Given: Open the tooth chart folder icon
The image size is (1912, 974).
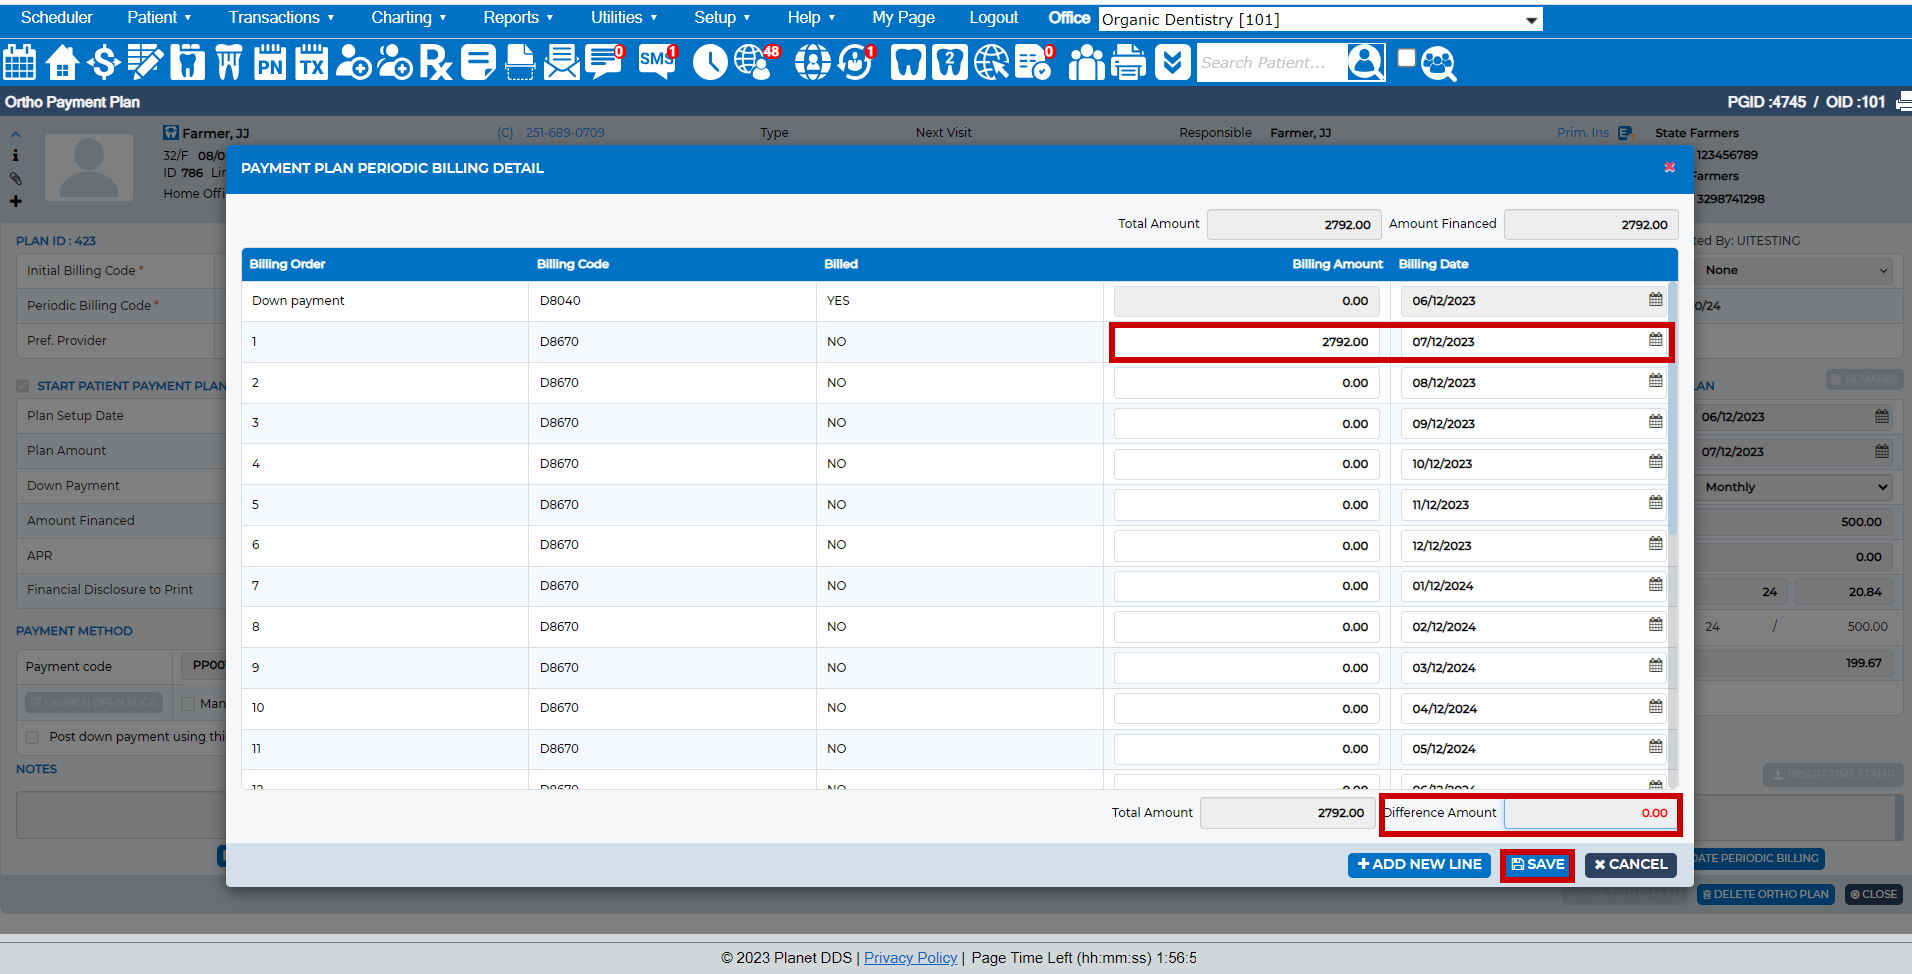Looking at the screenshot, I should [x=187, y=62].
